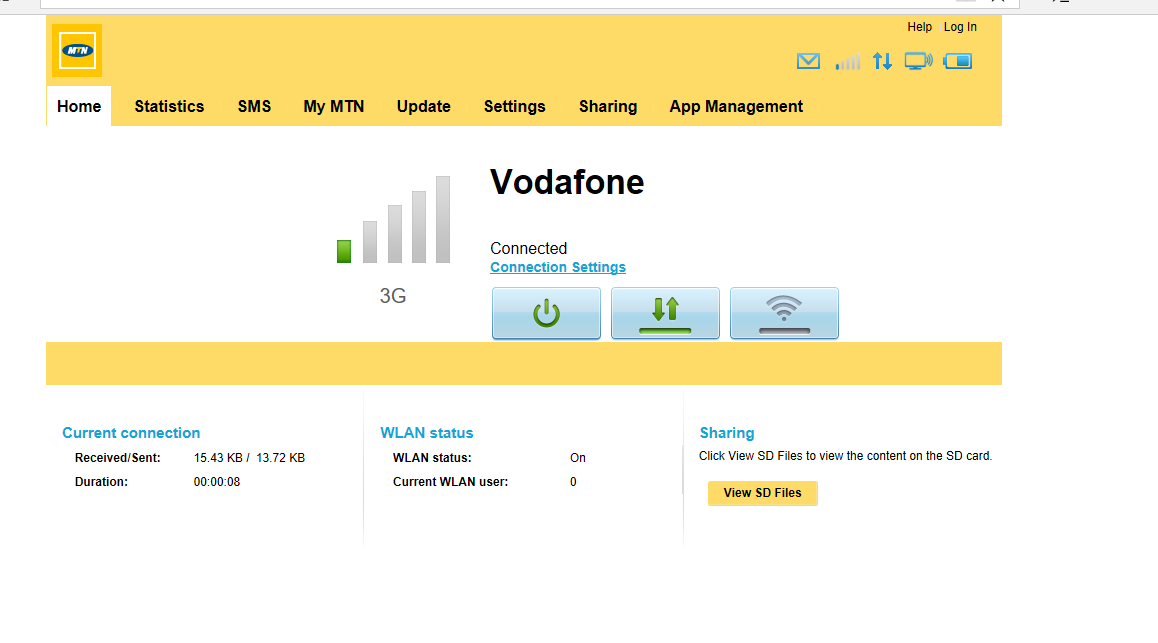Click the View SD Files button

762,493
